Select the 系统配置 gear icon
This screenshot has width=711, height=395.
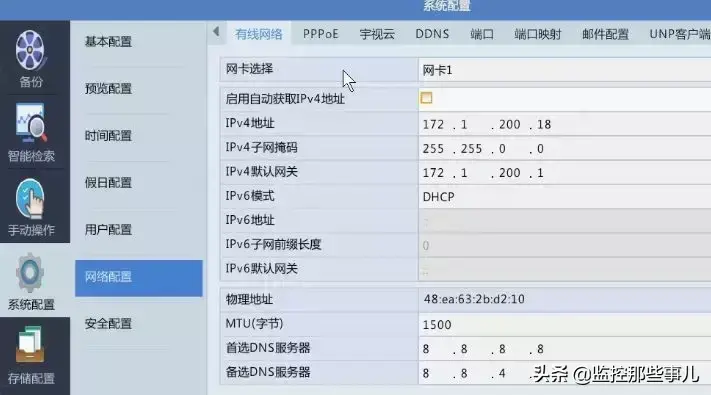[30, 273]
